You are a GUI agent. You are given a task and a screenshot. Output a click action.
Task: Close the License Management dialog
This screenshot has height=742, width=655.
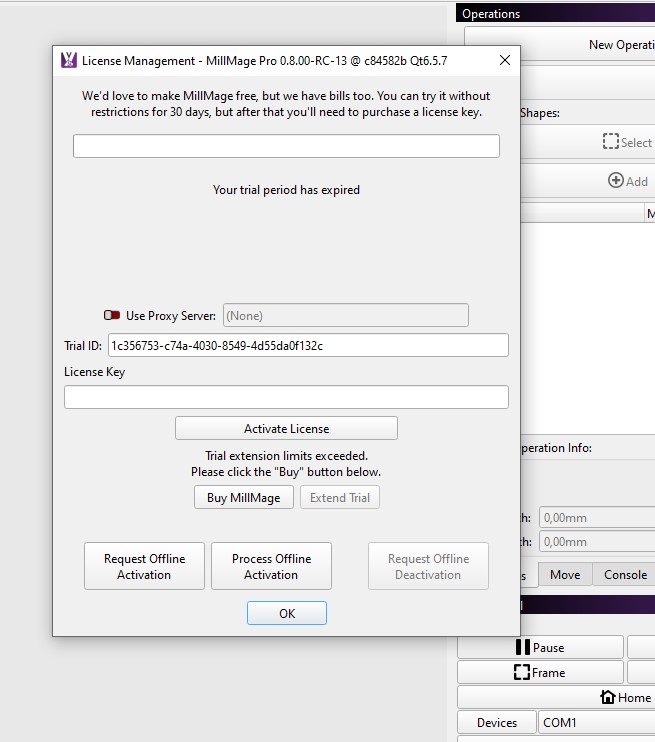pos(505,60)
